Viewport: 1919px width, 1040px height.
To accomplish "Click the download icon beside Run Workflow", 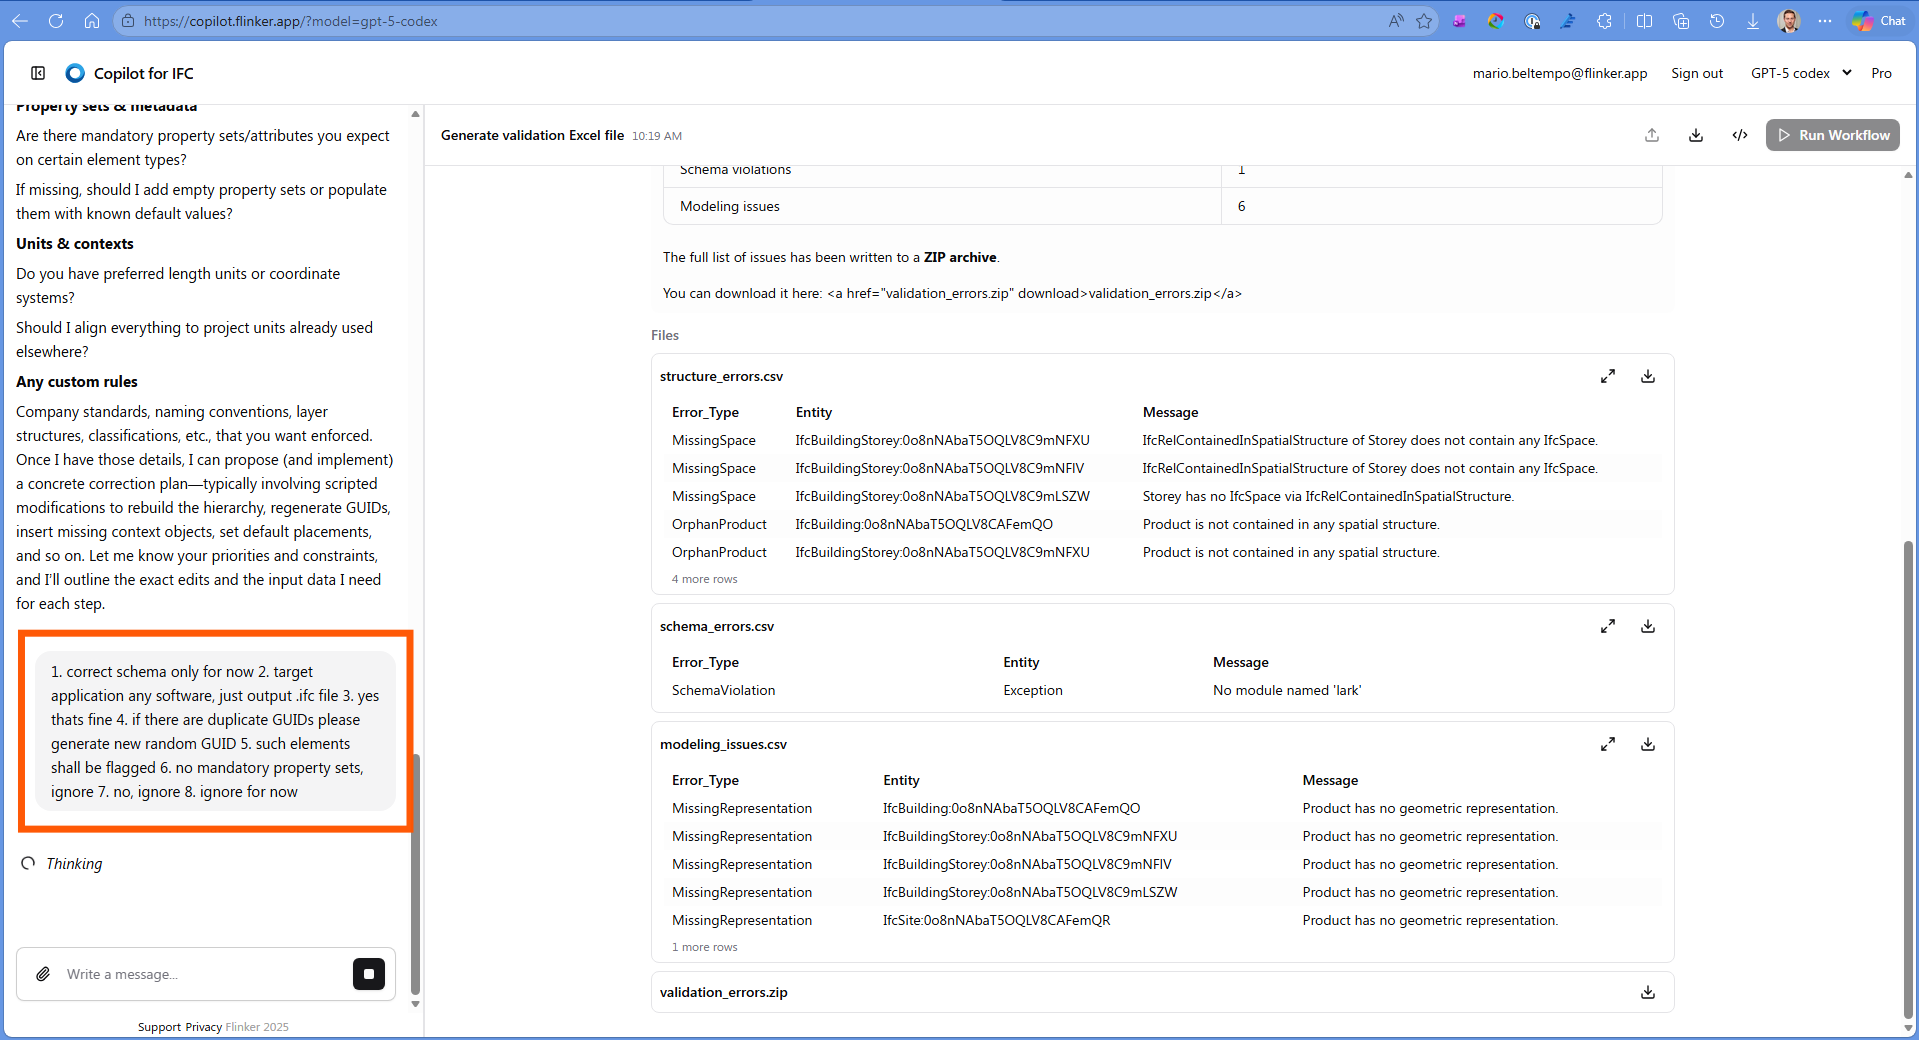I will (1696, 135).
